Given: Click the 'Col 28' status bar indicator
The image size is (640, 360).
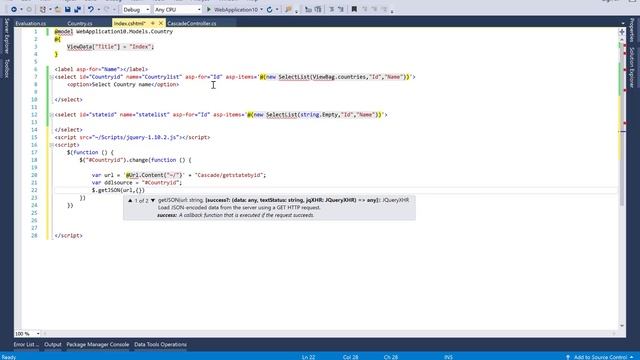Looking at the screenshot, I should click(x=350, y=357).
